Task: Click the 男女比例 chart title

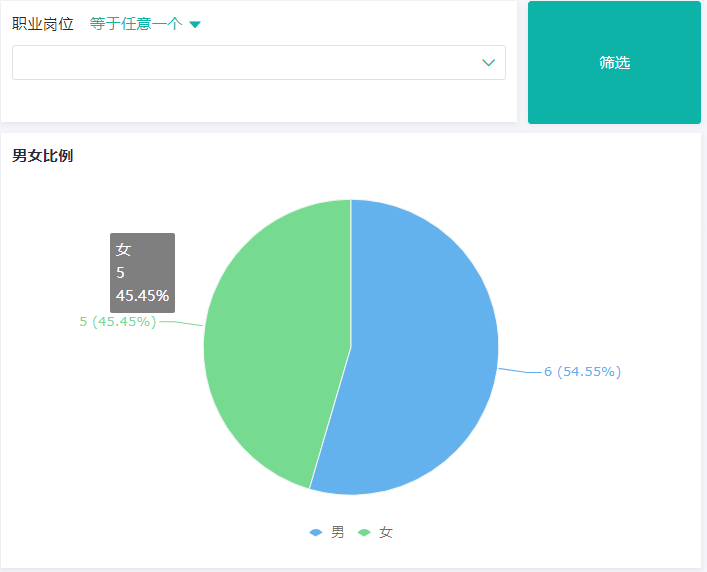Action: (42, 156)
